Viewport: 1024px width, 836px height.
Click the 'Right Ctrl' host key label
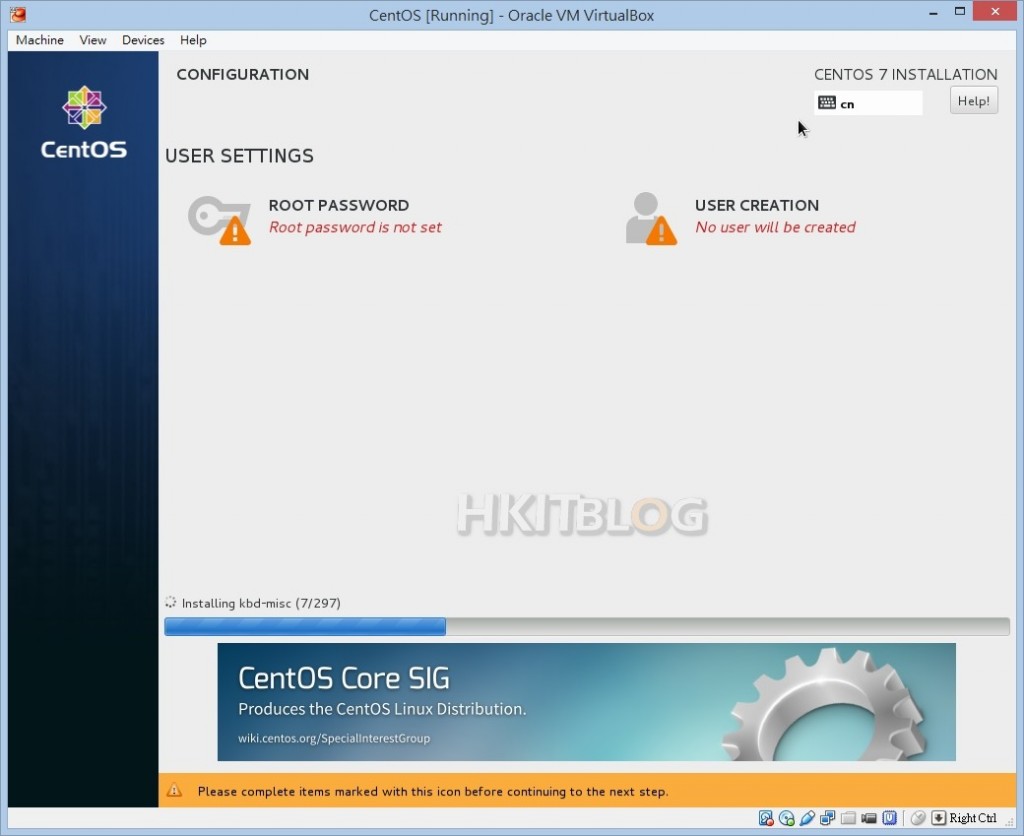point(973,818)
